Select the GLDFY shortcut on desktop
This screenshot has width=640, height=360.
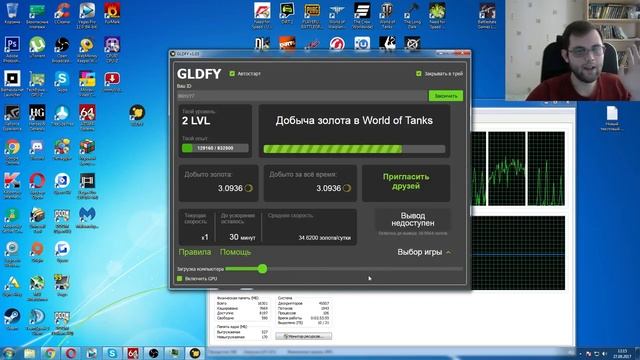[137, 115]
